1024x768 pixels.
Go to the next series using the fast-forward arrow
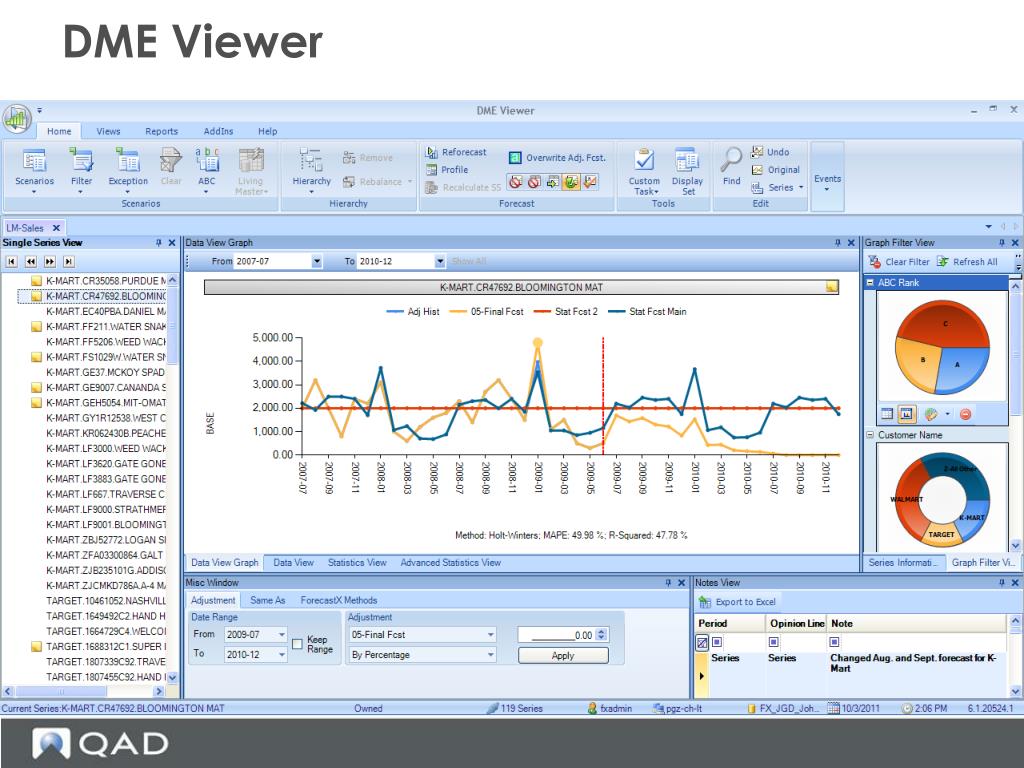50,262
